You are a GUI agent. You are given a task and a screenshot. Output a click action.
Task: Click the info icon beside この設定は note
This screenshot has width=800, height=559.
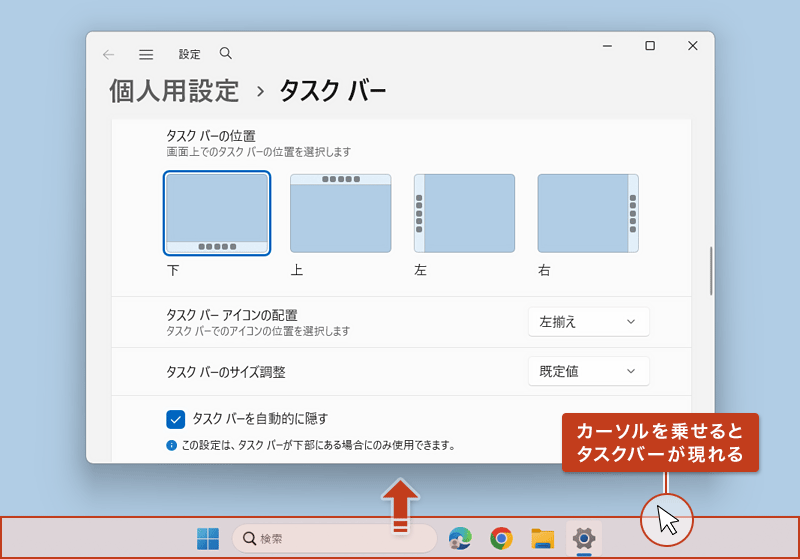pos(171,445)
